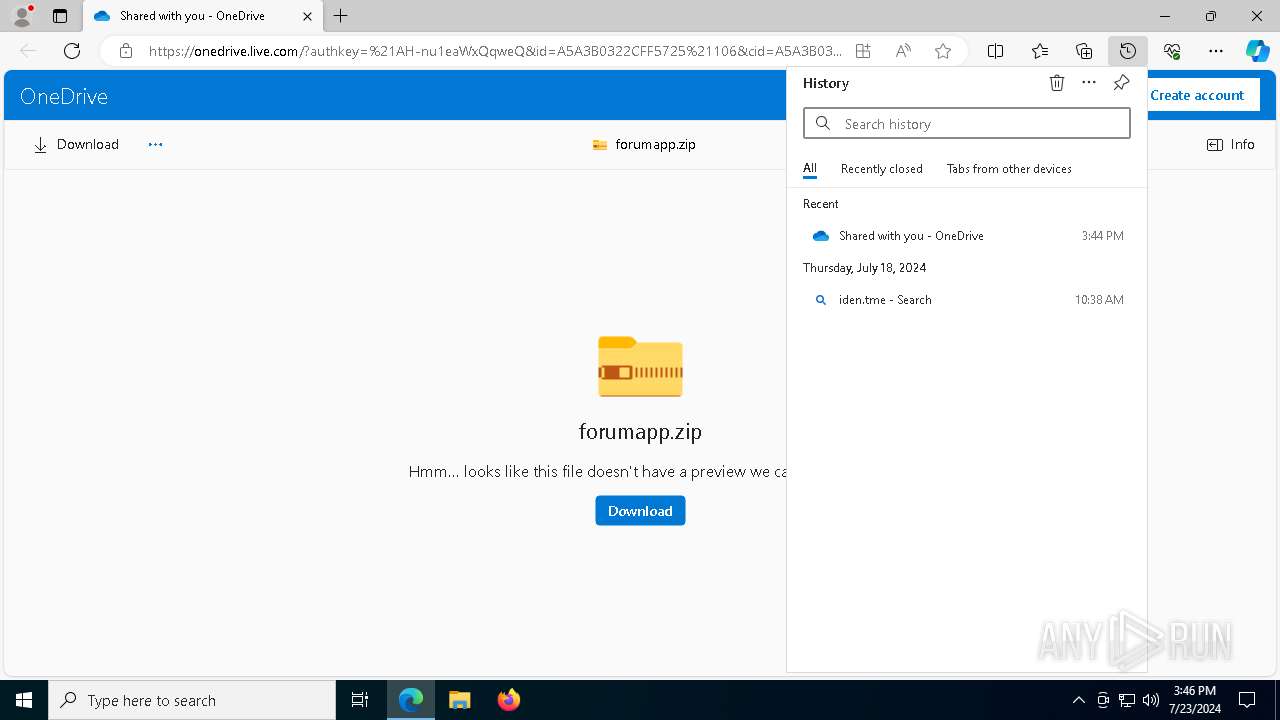Click the taskbar search box
The image size is (1280, 720).
tap(192, 700)
